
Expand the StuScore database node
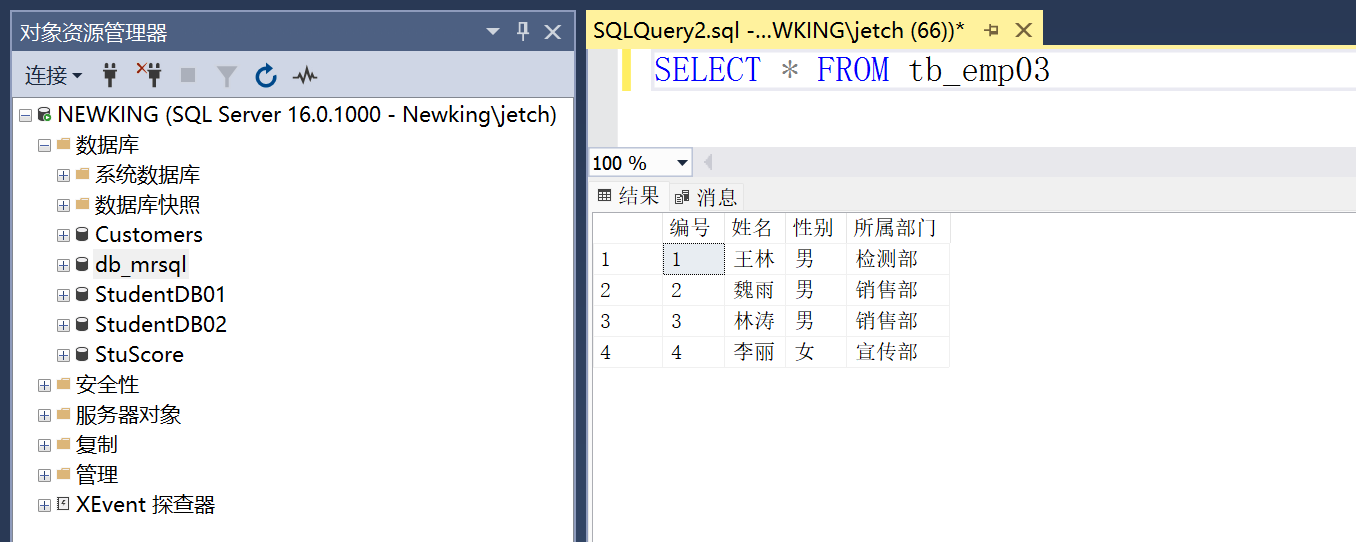pos(63,355)
